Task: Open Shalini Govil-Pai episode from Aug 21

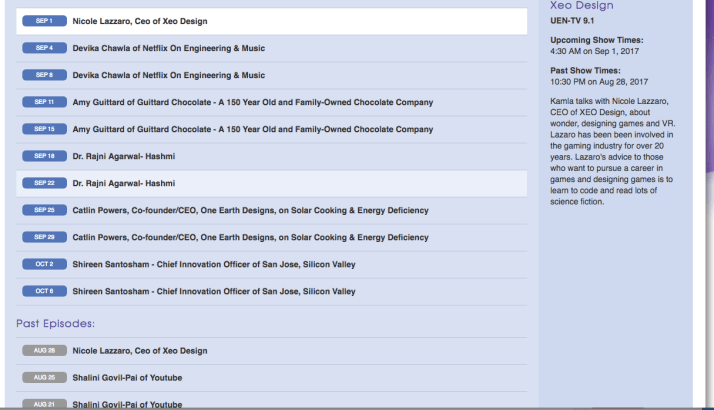Action: 127,404
